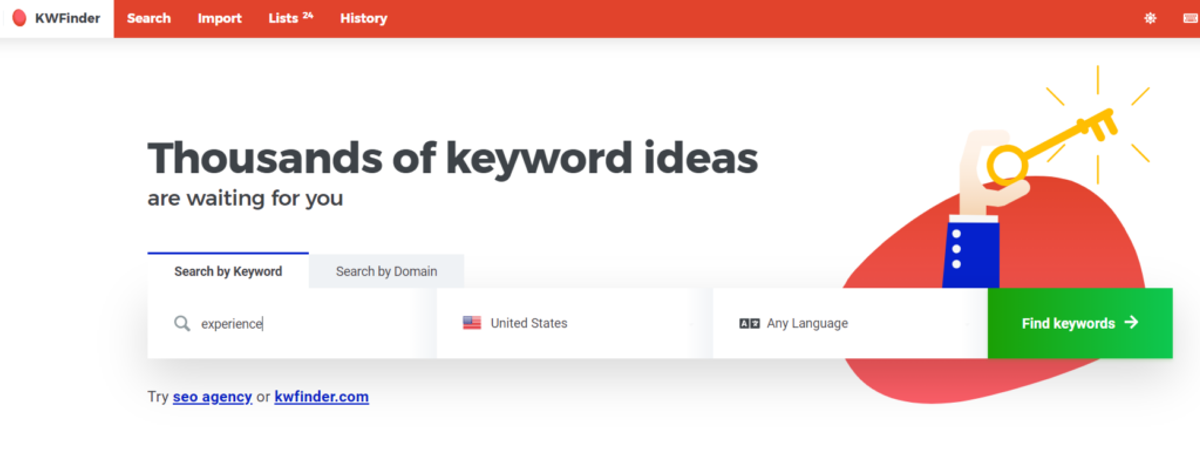Follow the "kwfinder.com" suggestion link
This screenshot has width=1200, height=476.
click(x=322, y=397)
